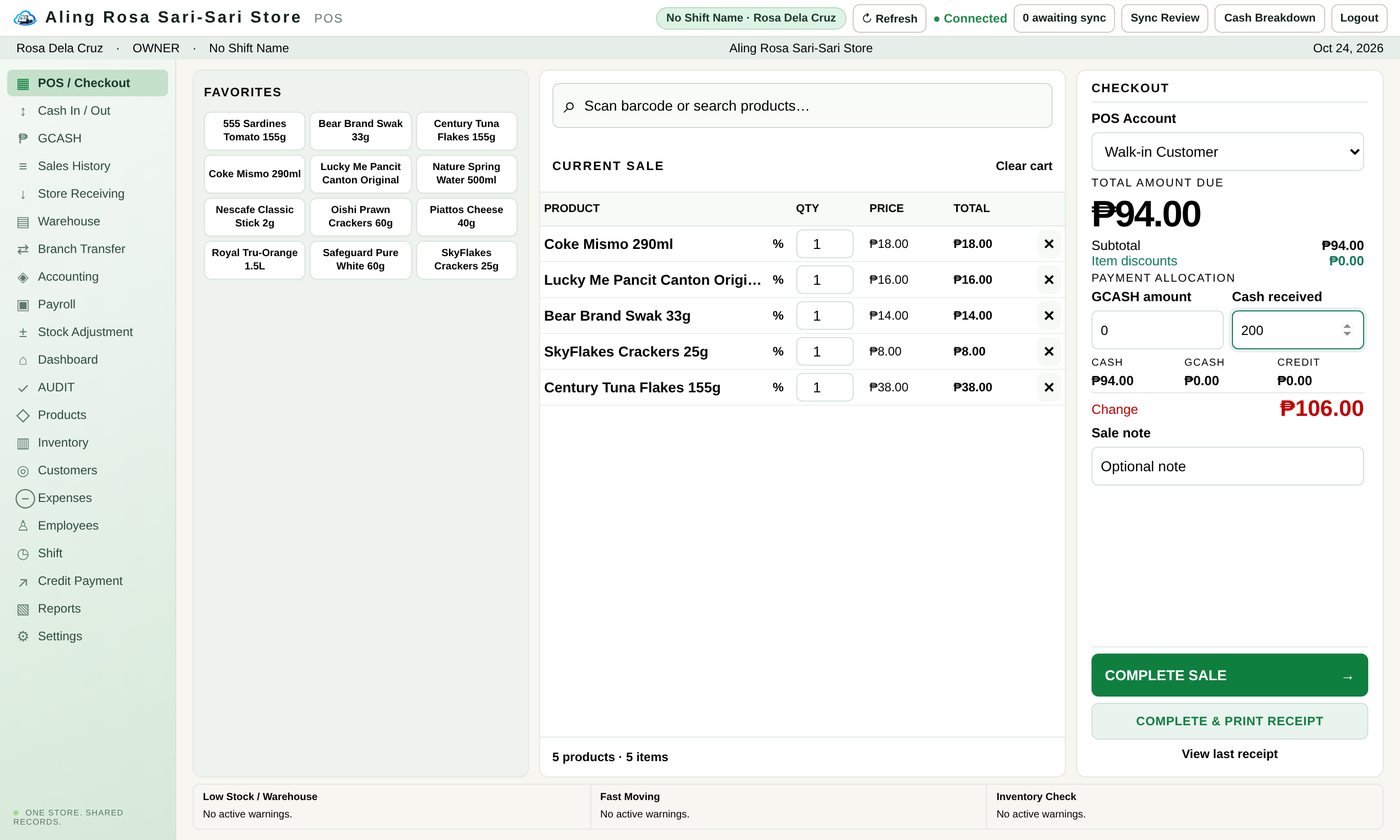The width and height of the screenshot is (1400, 840).
Task: Click View last receipt link
Action: 1229,754
